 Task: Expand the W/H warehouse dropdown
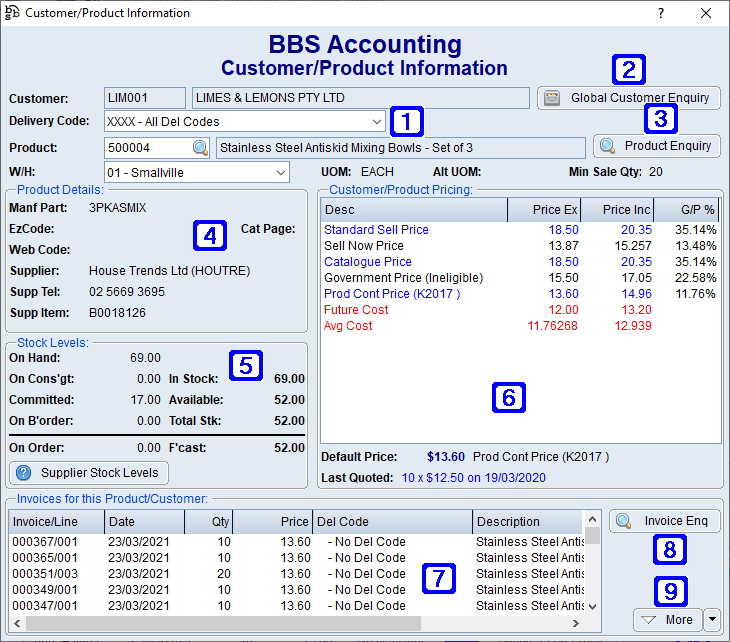[279, 172]
